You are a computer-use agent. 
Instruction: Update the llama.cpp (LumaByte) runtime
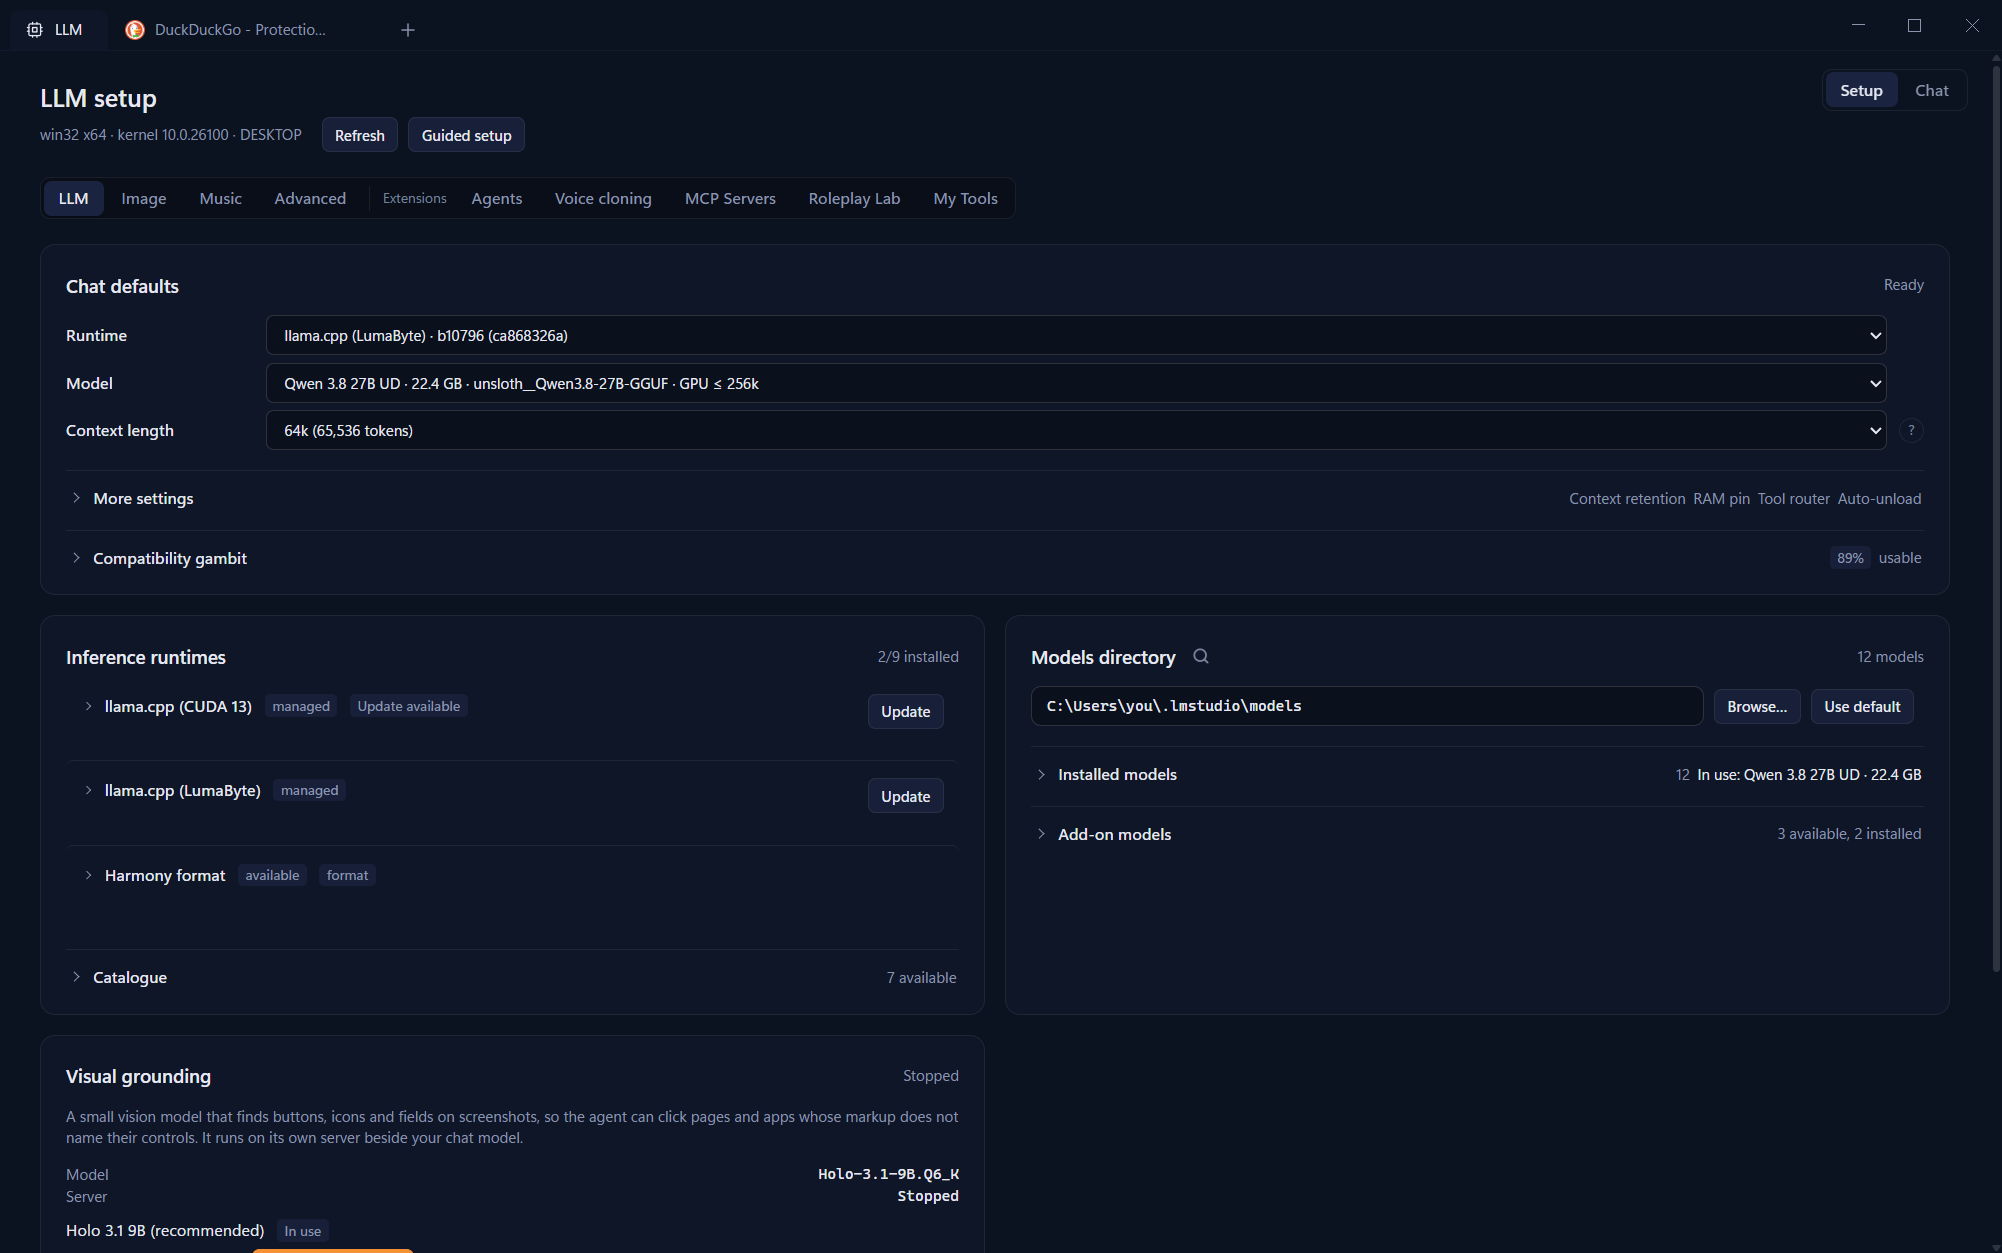906,797
